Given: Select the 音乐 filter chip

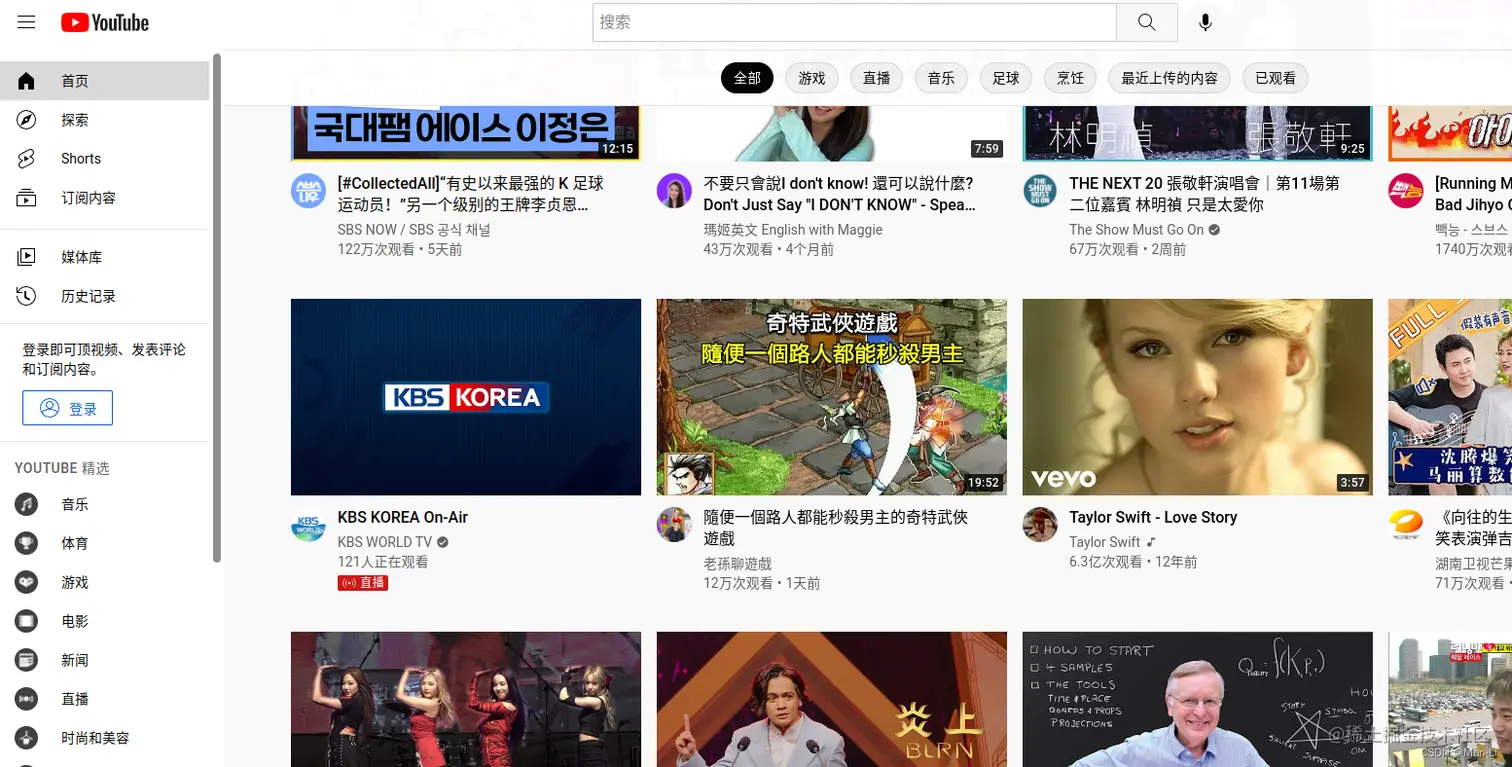Looking at the screenshot, I should click(x=941, y=78).
